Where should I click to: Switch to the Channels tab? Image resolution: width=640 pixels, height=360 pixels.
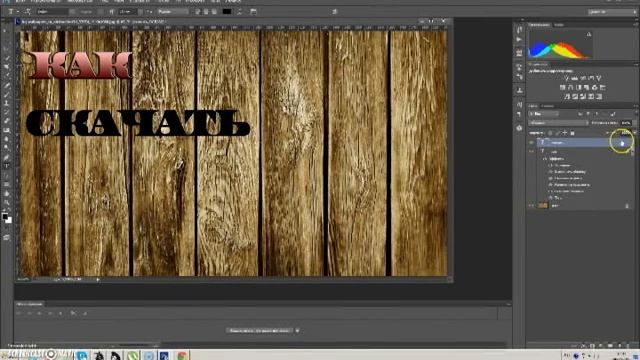[x=548, y=106]
